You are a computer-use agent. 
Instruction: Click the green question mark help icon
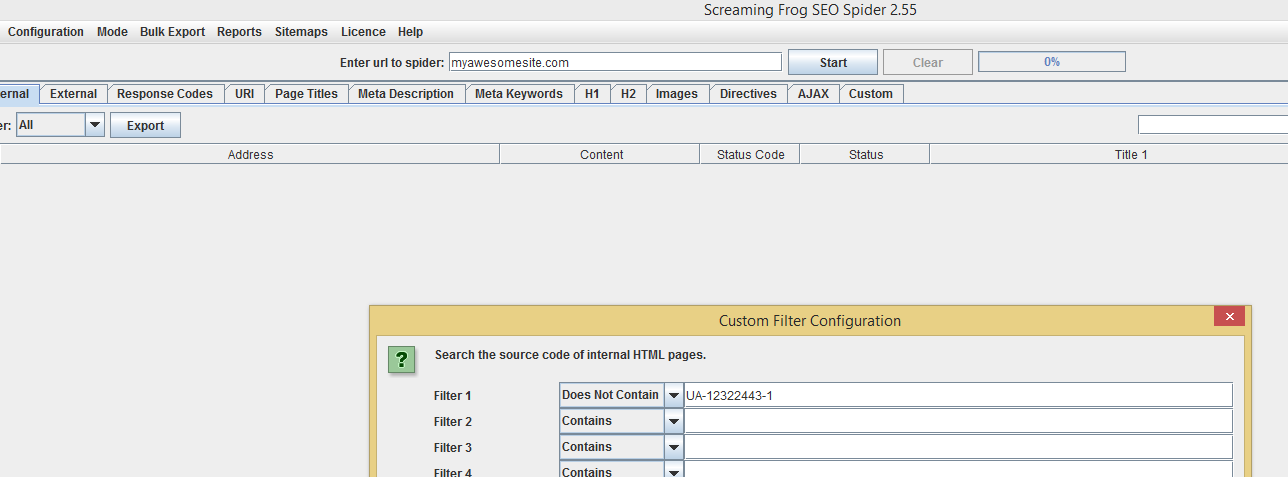pos(401,360)
